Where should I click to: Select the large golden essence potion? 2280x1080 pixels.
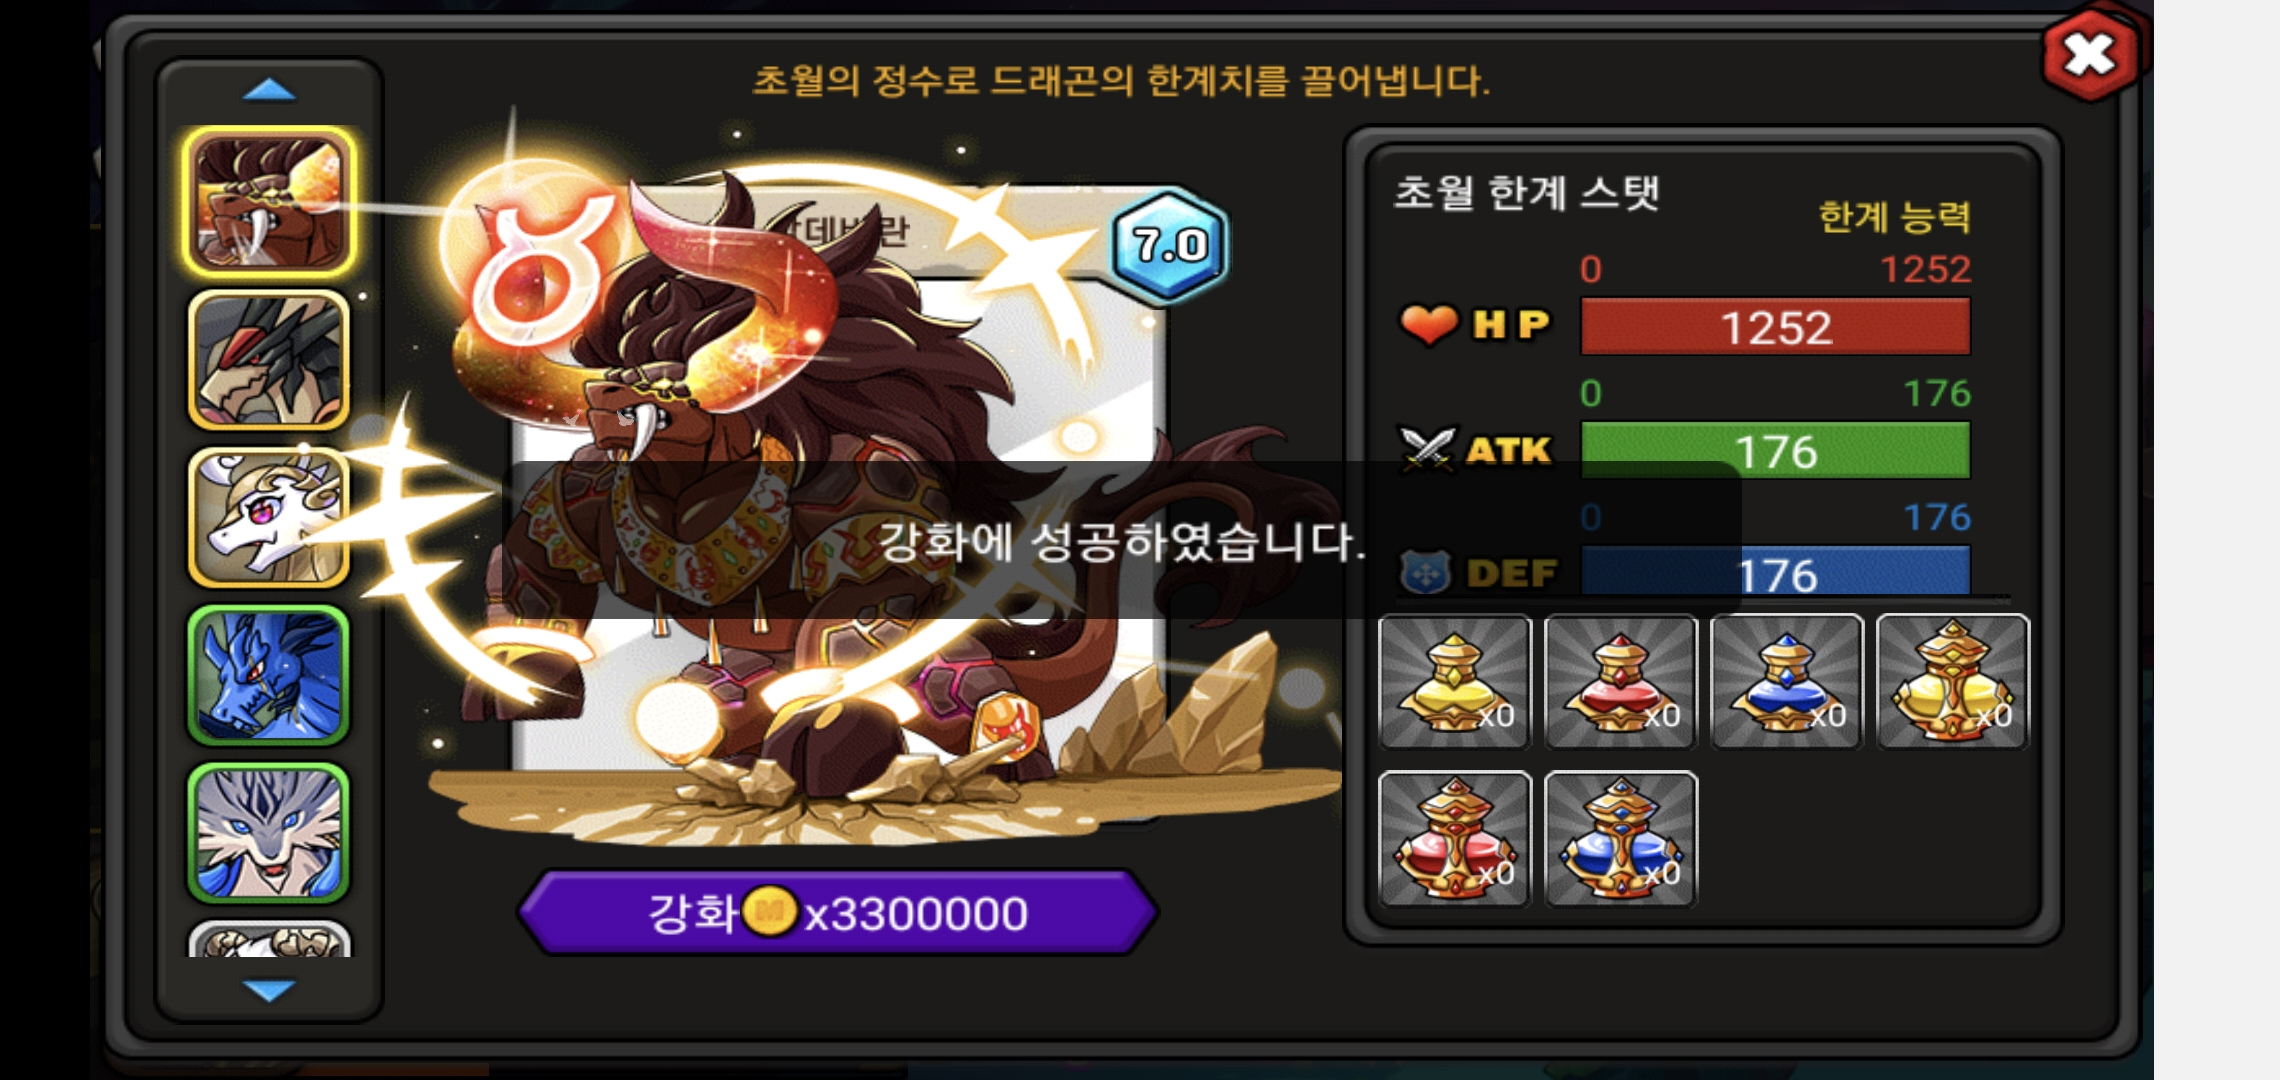click(1953, 682)
